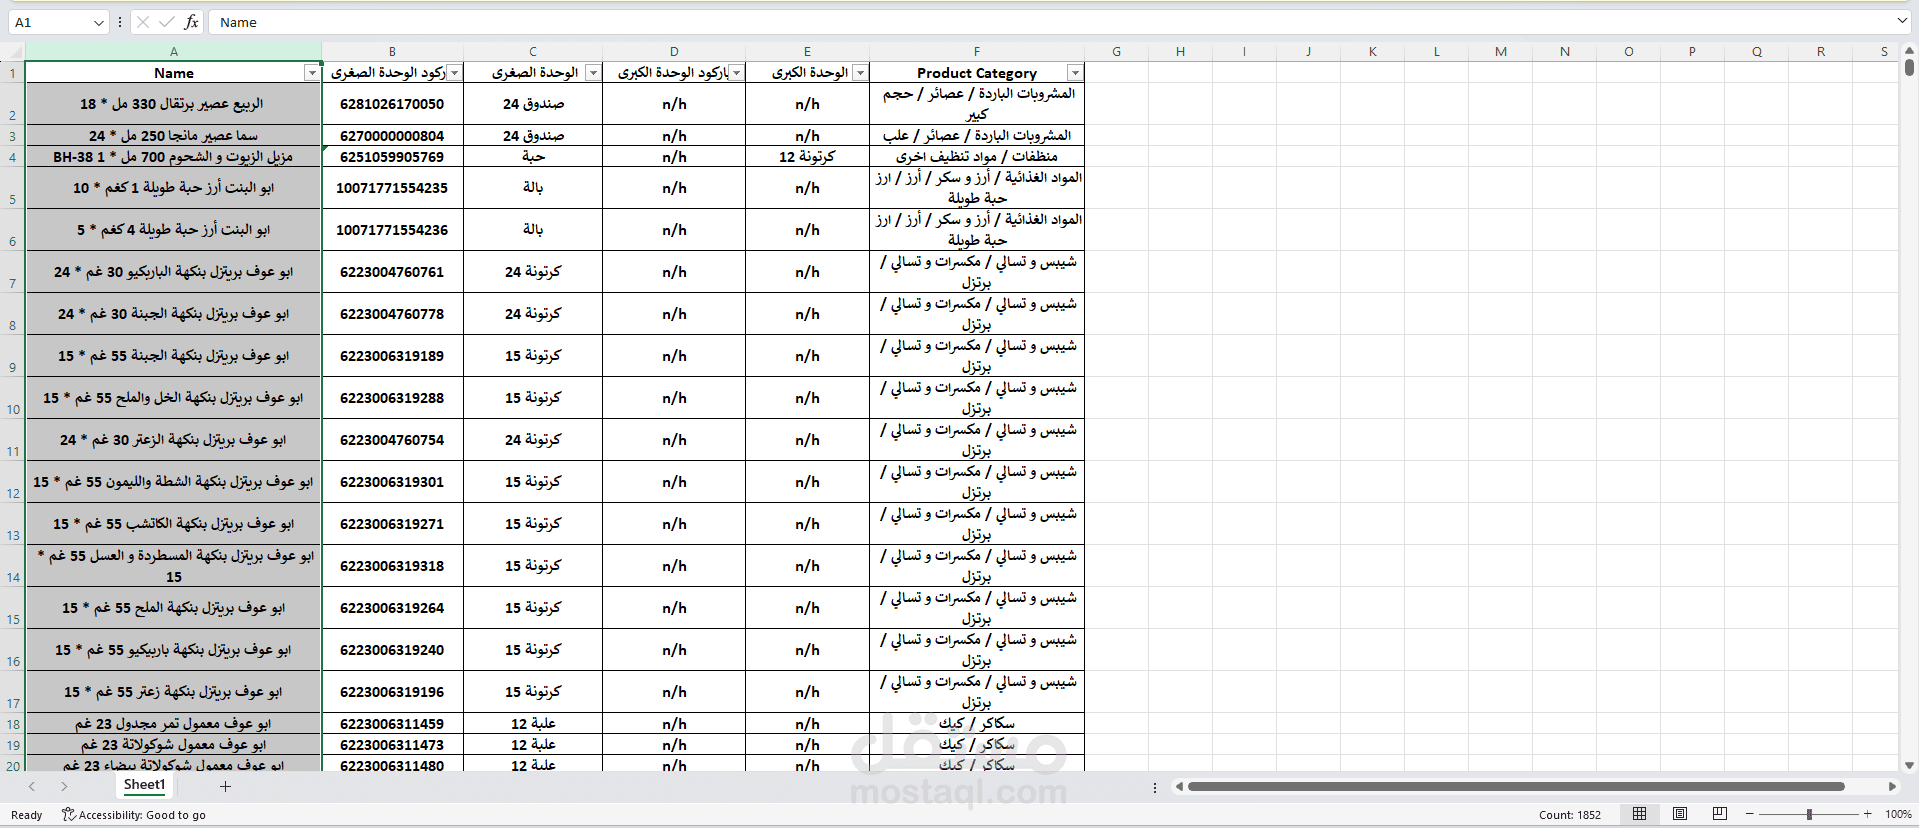
Task: Click the zoom out minus icon
Action: (1749, 814)
